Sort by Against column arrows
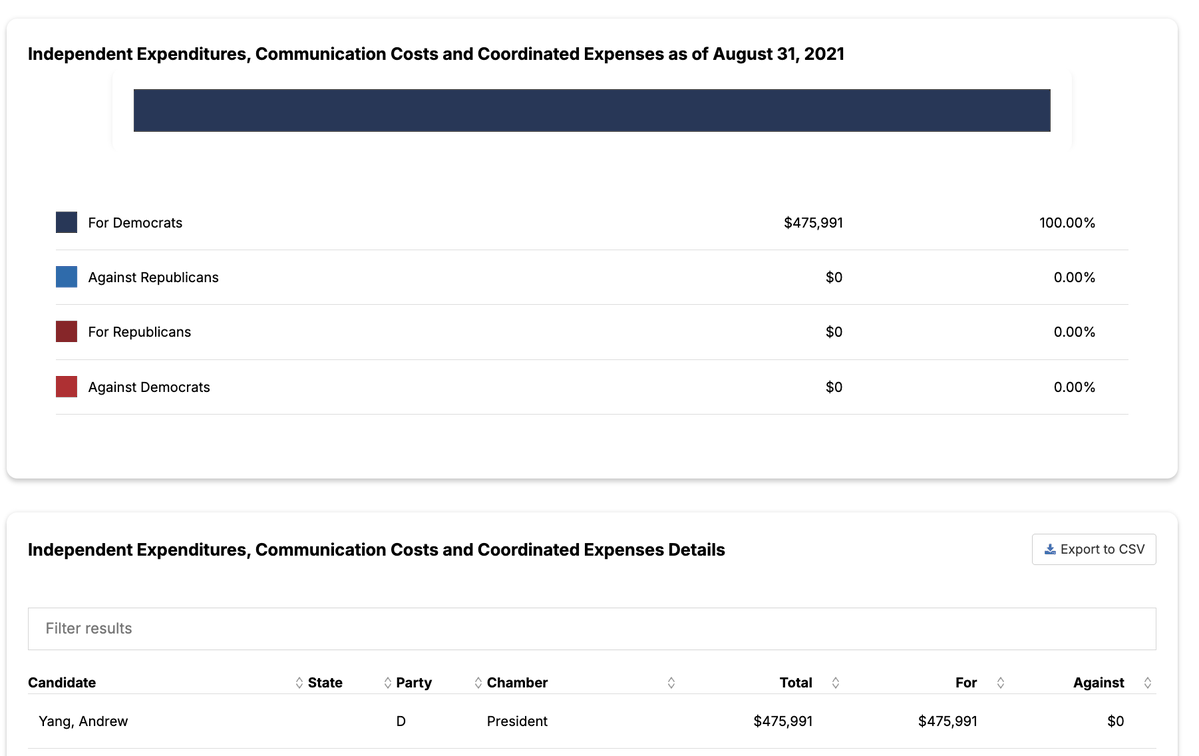This screenshot has height=756, width=1199. [x=1147, y=683]
